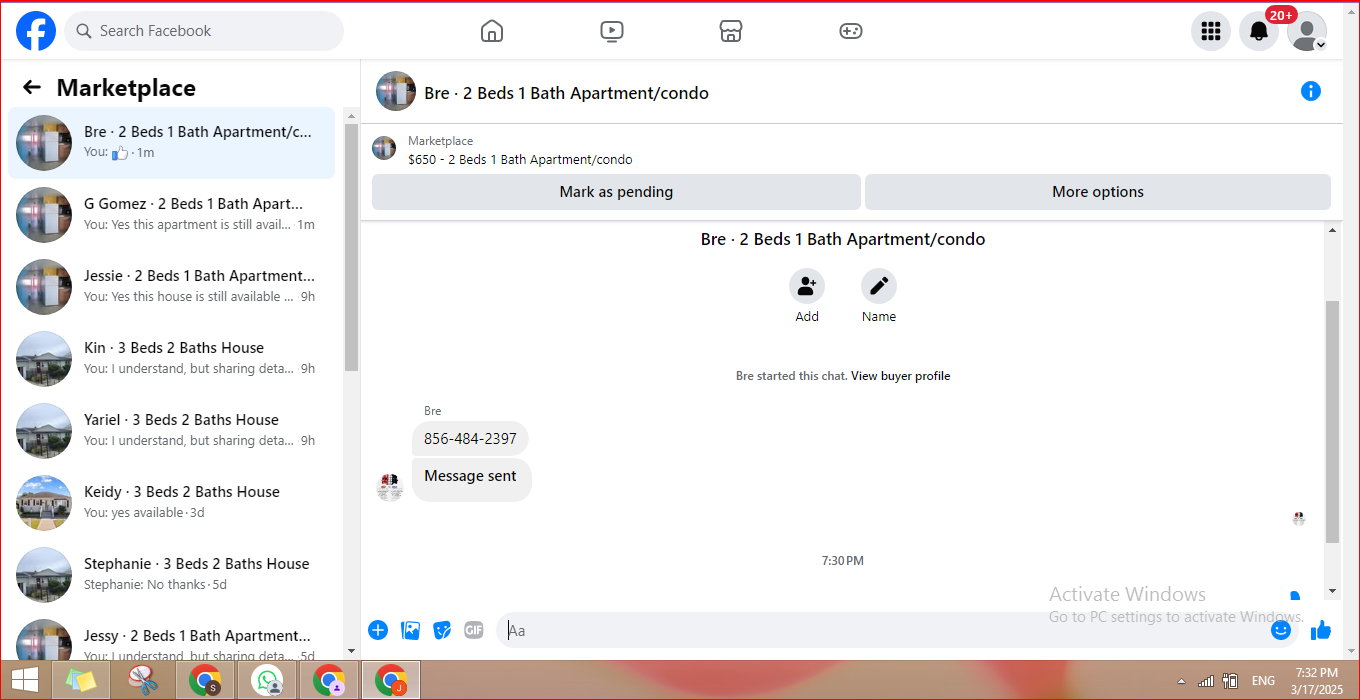Open the conversation info icon
The width and height of the screenshot is (1360, 700).
(1311, 92)
